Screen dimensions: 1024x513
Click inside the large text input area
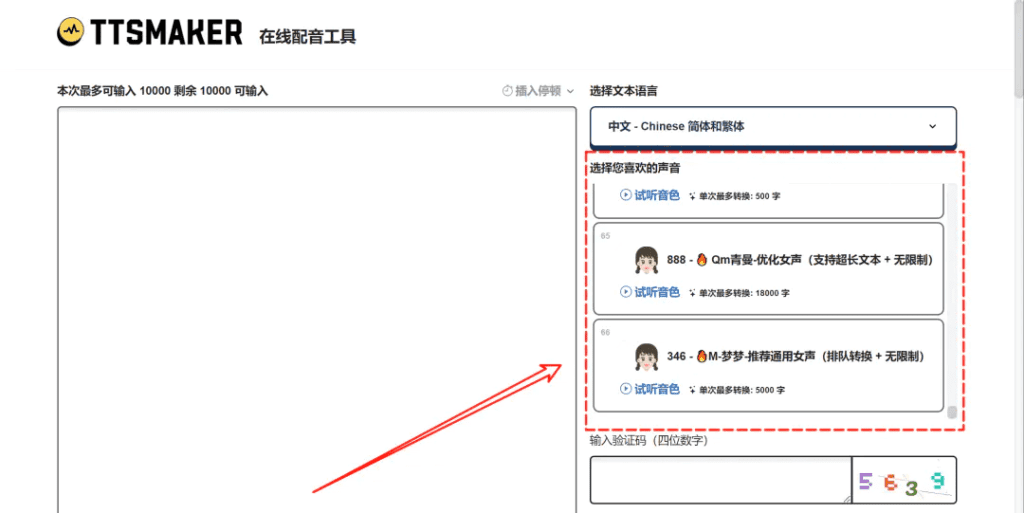pos(317,310)
